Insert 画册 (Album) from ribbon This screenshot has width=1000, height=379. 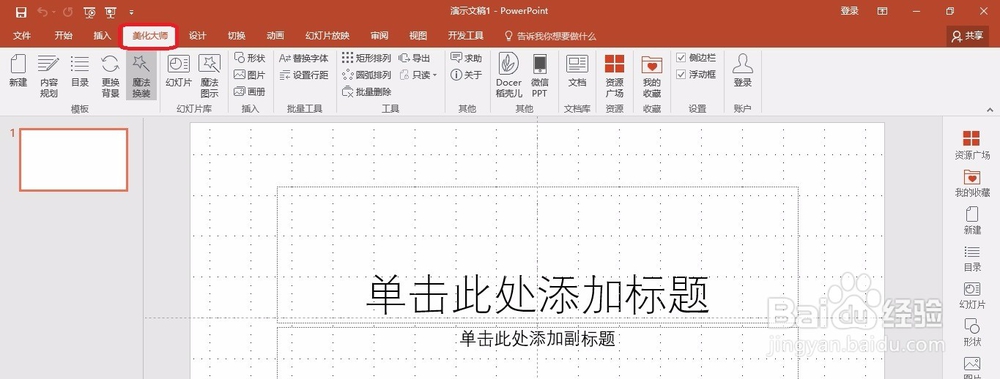(249, 91)
